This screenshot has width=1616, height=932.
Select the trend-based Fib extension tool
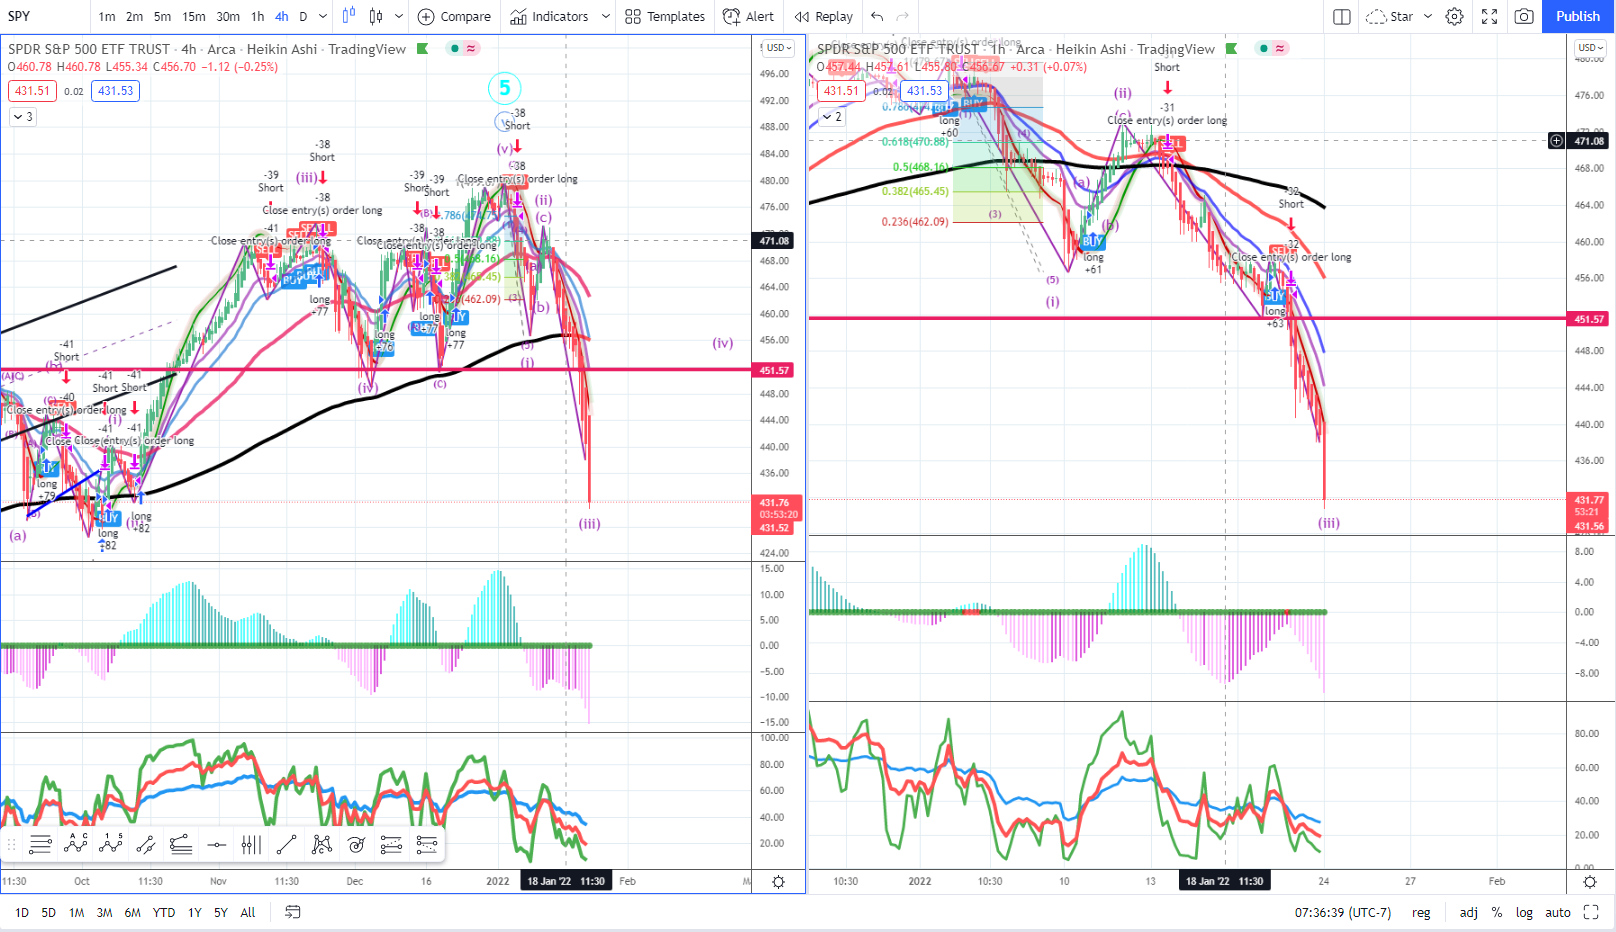391,845
